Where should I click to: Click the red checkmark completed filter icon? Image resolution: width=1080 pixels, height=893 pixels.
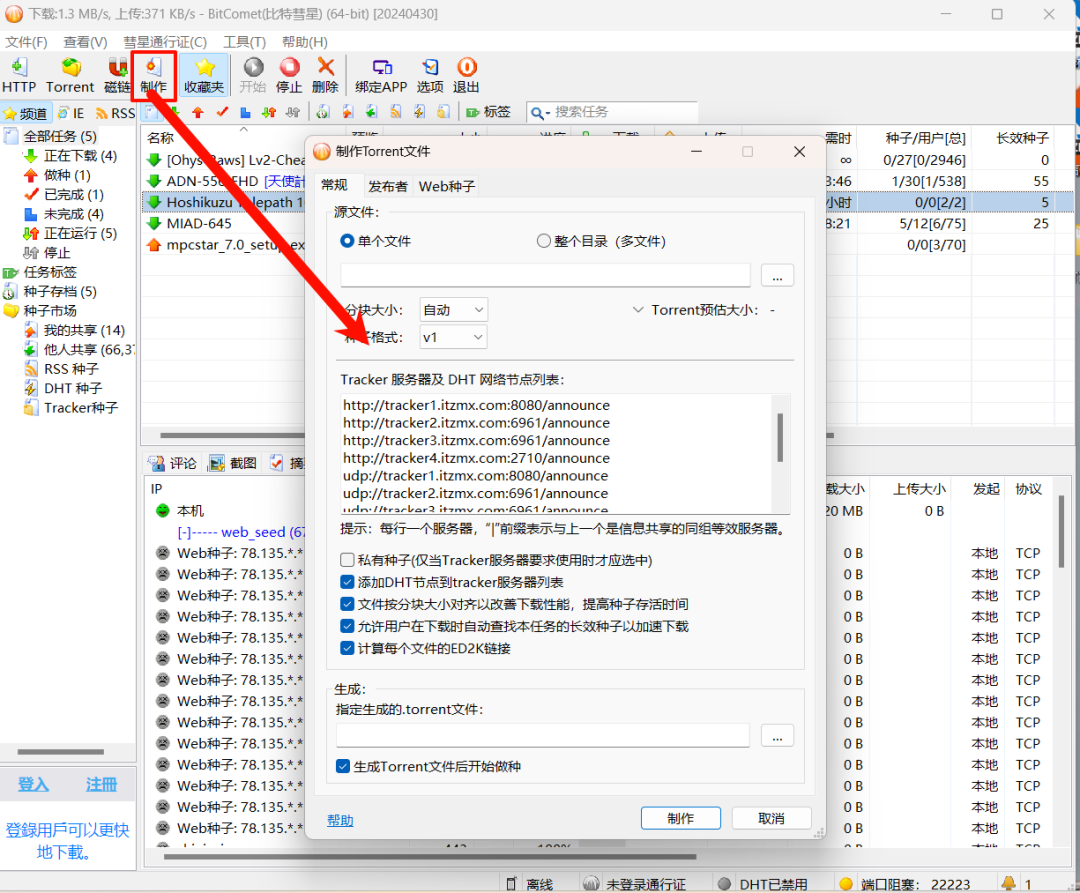(x=222, y=112)
